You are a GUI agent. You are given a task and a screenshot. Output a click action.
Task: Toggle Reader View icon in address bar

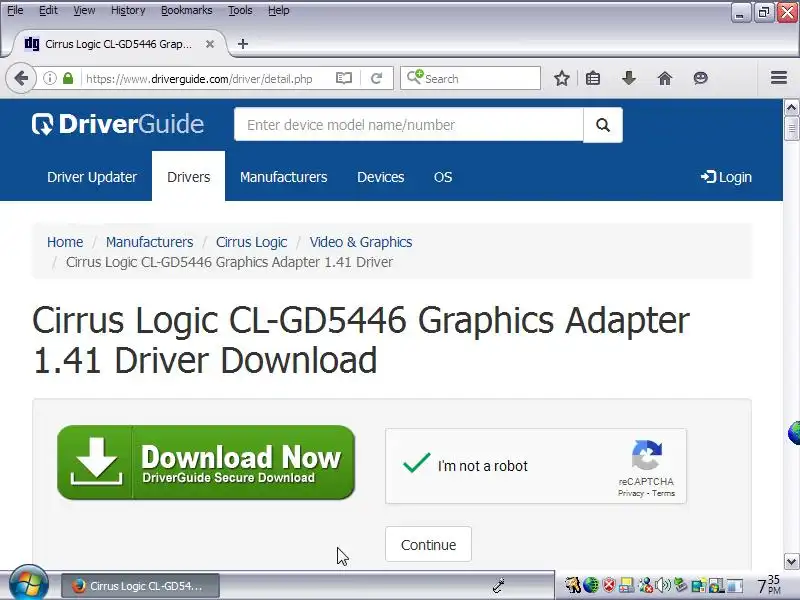[x=344, y=78]
